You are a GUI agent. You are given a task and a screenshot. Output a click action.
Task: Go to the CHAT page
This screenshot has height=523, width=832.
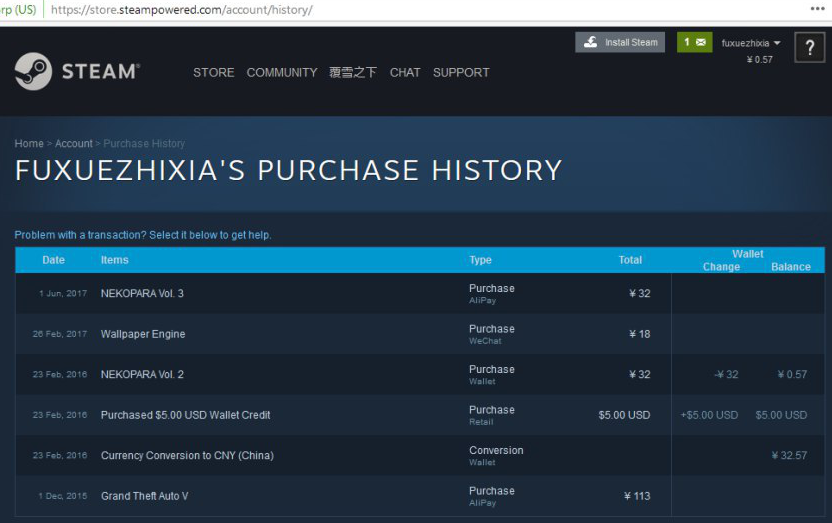coord(405,72)
